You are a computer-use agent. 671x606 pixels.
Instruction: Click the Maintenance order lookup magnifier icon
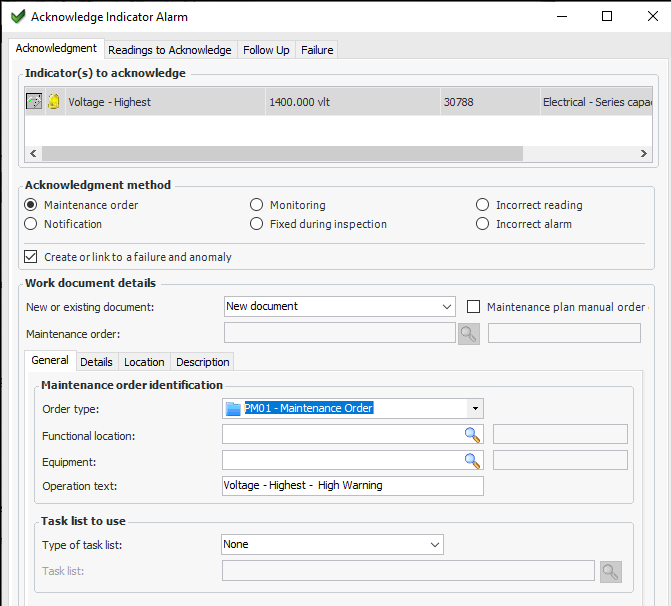point(468,333)
